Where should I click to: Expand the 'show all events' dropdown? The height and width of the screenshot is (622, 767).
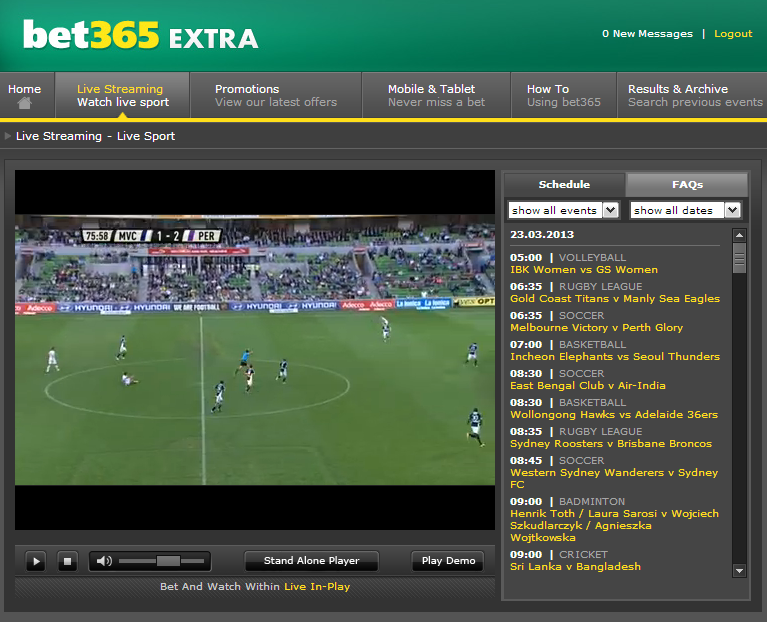(x=564, y=210)
